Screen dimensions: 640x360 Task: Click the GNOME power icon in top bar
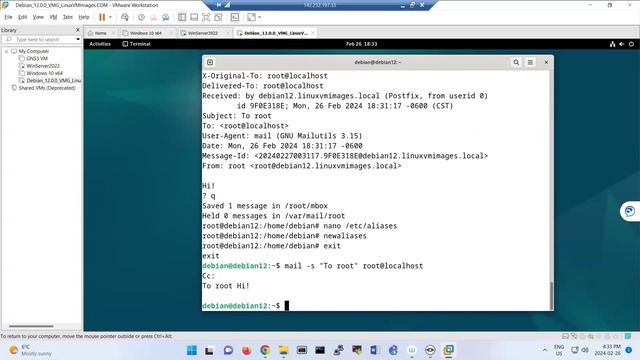point(631,44)
